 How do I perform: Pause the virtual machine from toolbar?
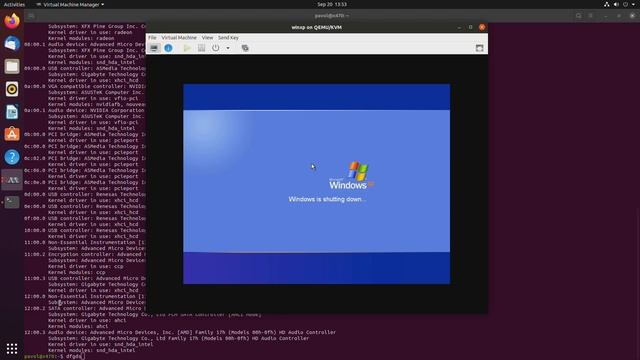point(201,48)
